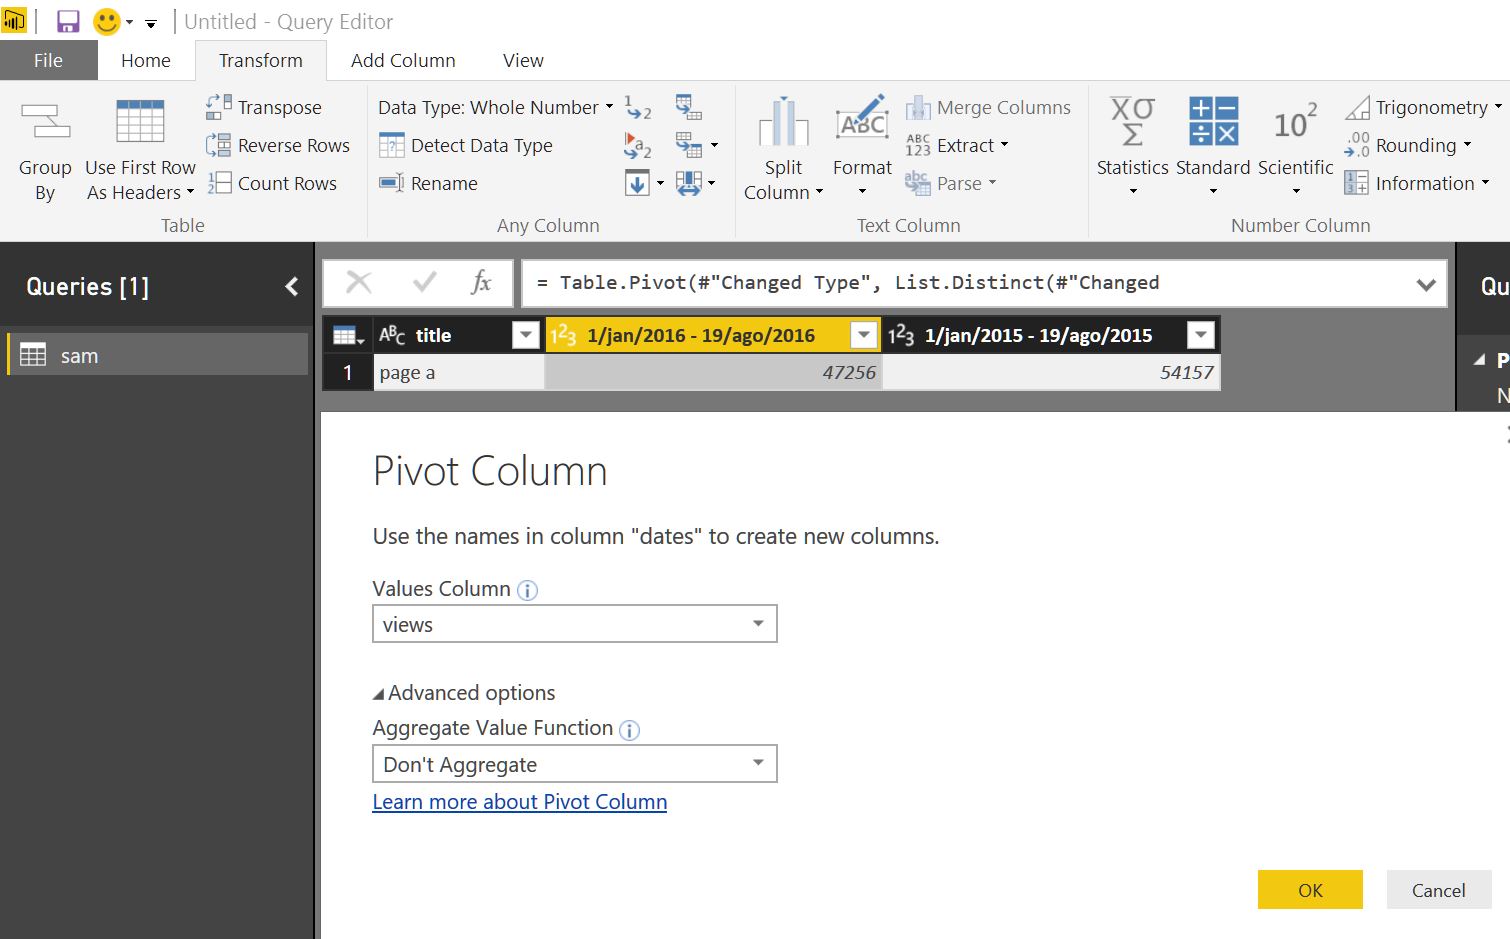Open filter for 1/jan/2016 column
The height and width of the screenshot is (939, 1510).
[864, 335]
